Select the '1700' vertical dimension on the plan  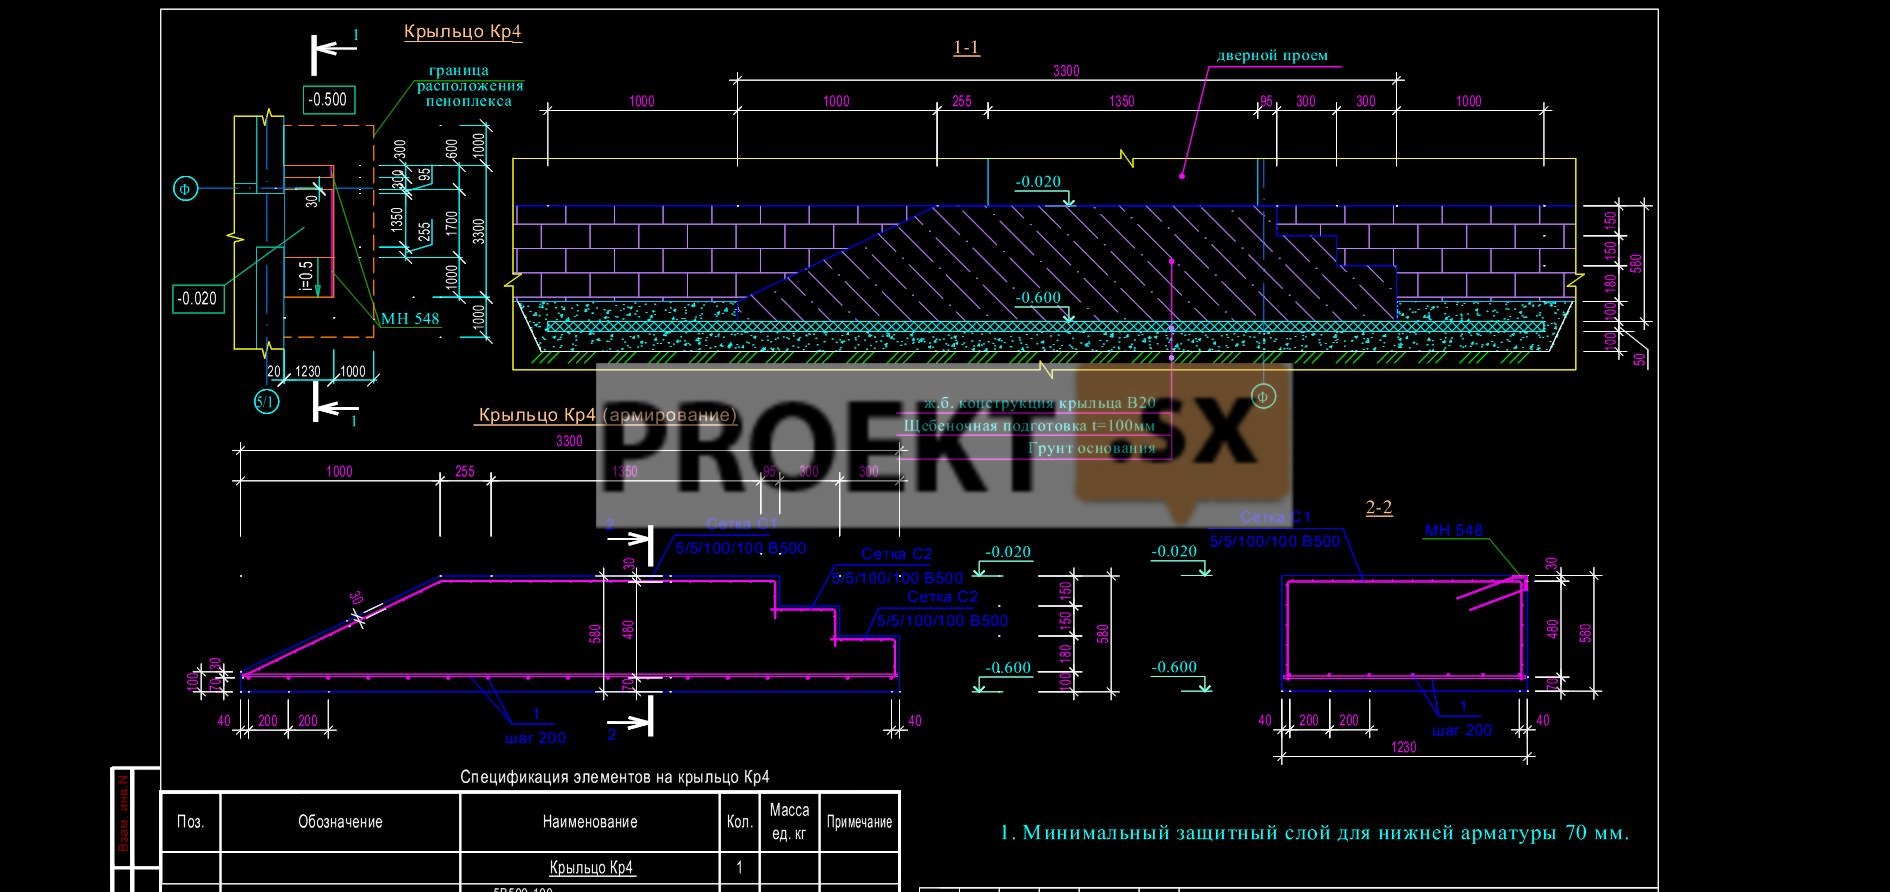(x=452, y=224)
